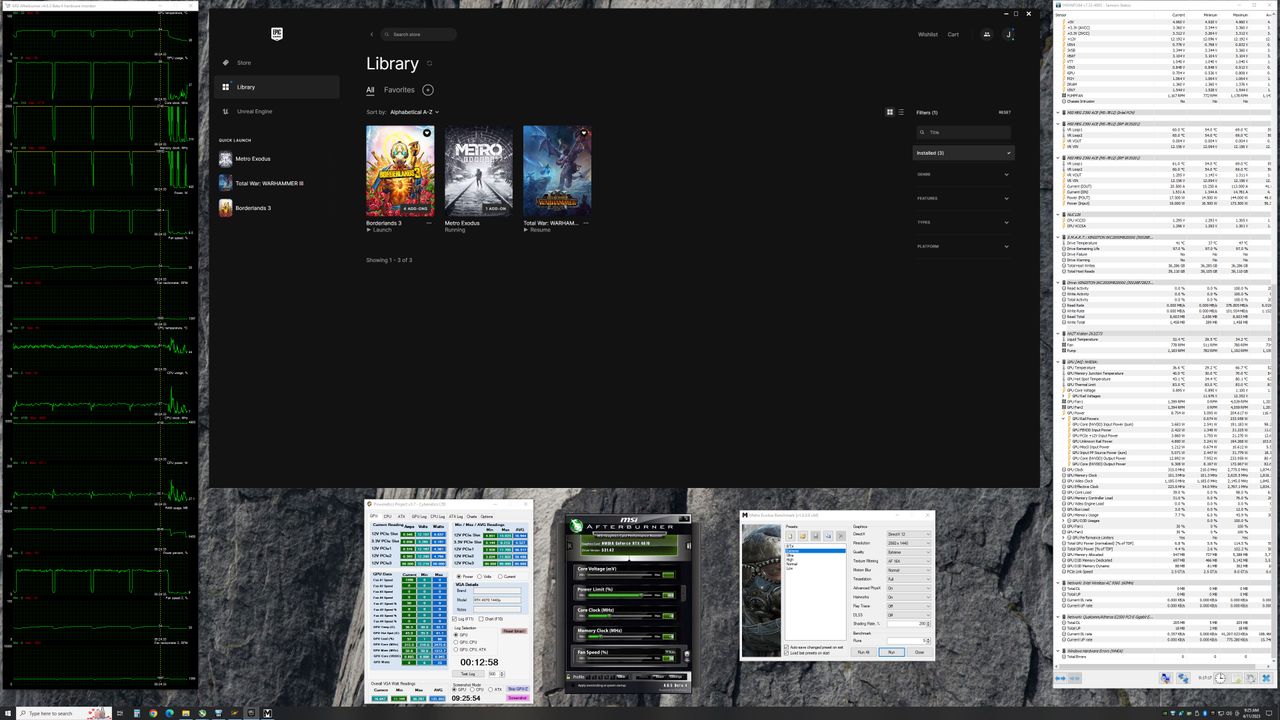Open the Charts tab in Powenetics
Image resolution: width=1280 pixels, height=720 pixels.
click(472, 516)
